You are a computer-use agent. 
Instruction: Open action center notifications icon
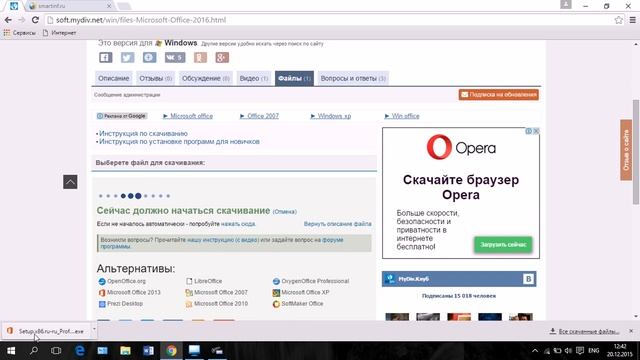click(580, 351)
